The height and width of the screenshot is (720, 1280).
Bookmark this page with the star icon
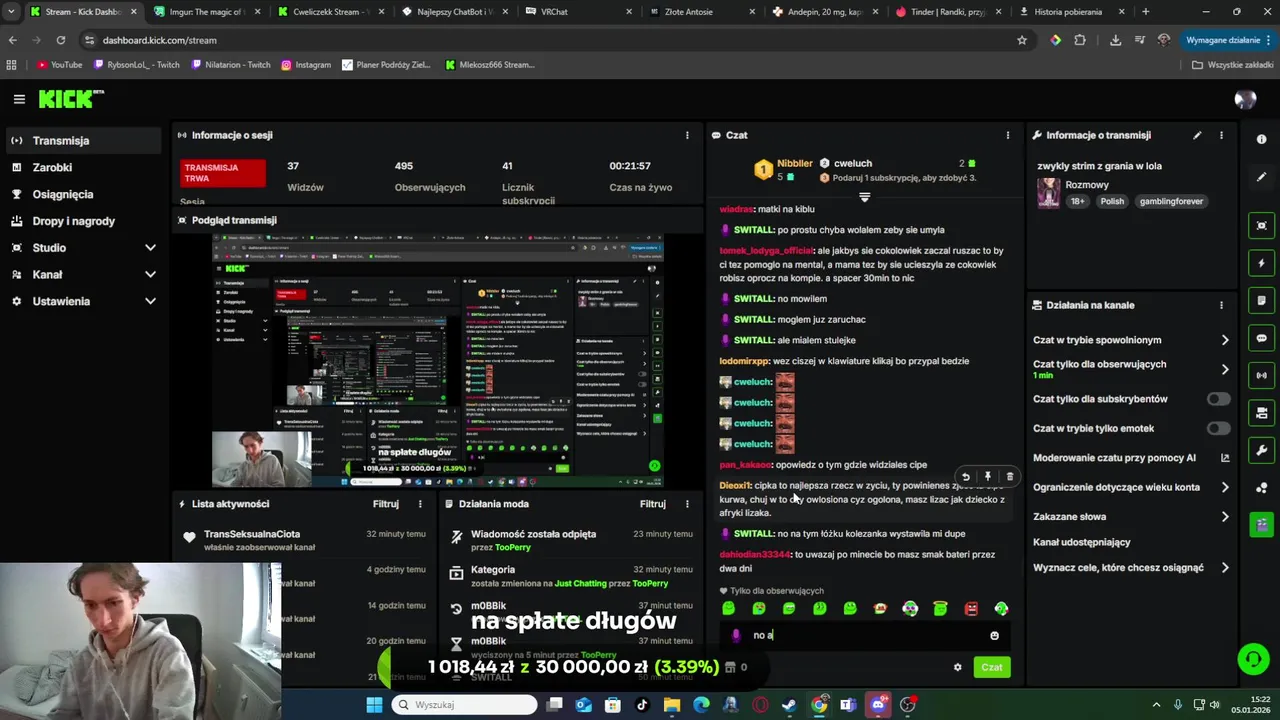coord(1022,40)
